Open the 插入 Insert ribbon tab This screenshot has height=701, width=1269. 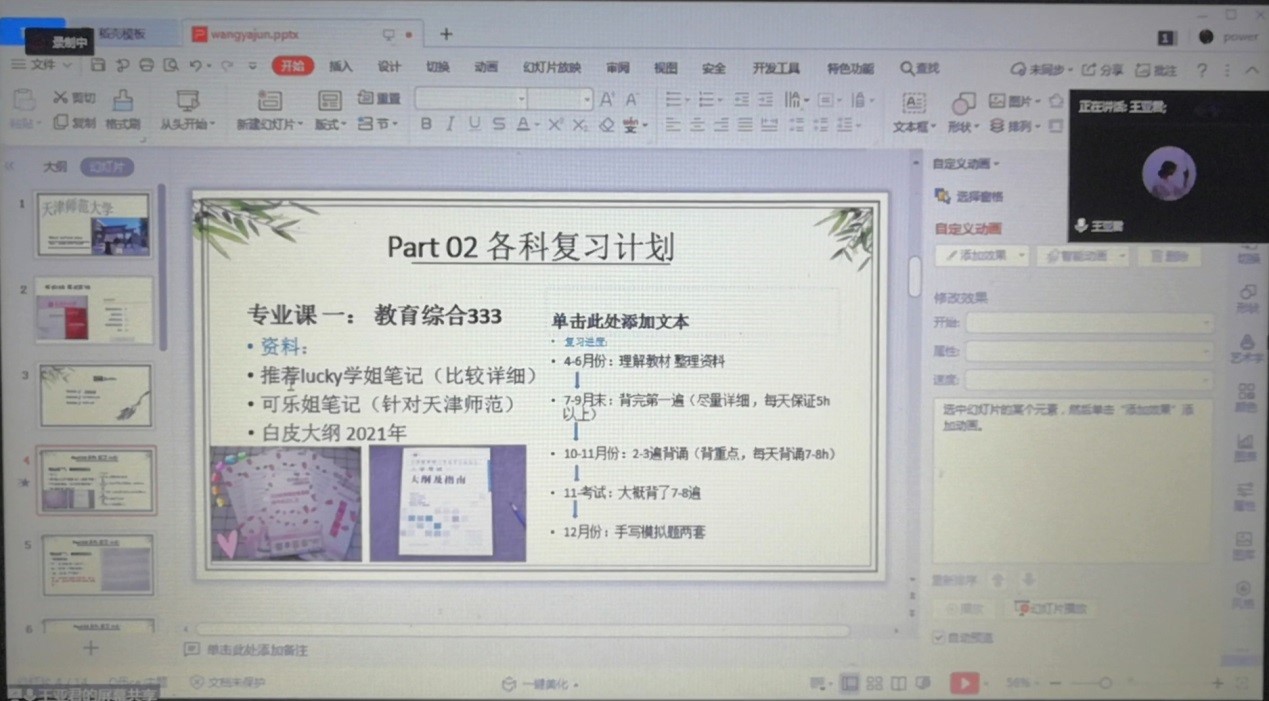coord(341,67)
